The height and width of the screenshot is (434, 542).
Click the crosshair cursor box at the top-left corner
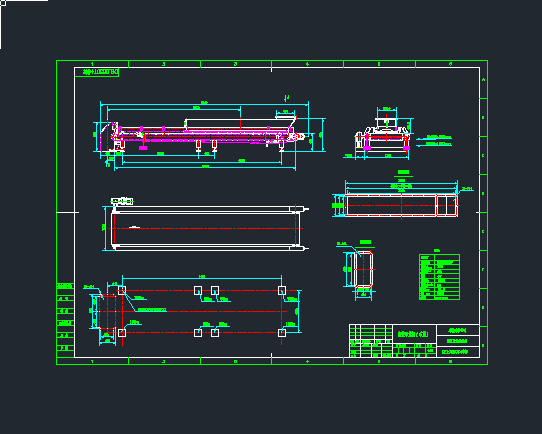(3, 3)
